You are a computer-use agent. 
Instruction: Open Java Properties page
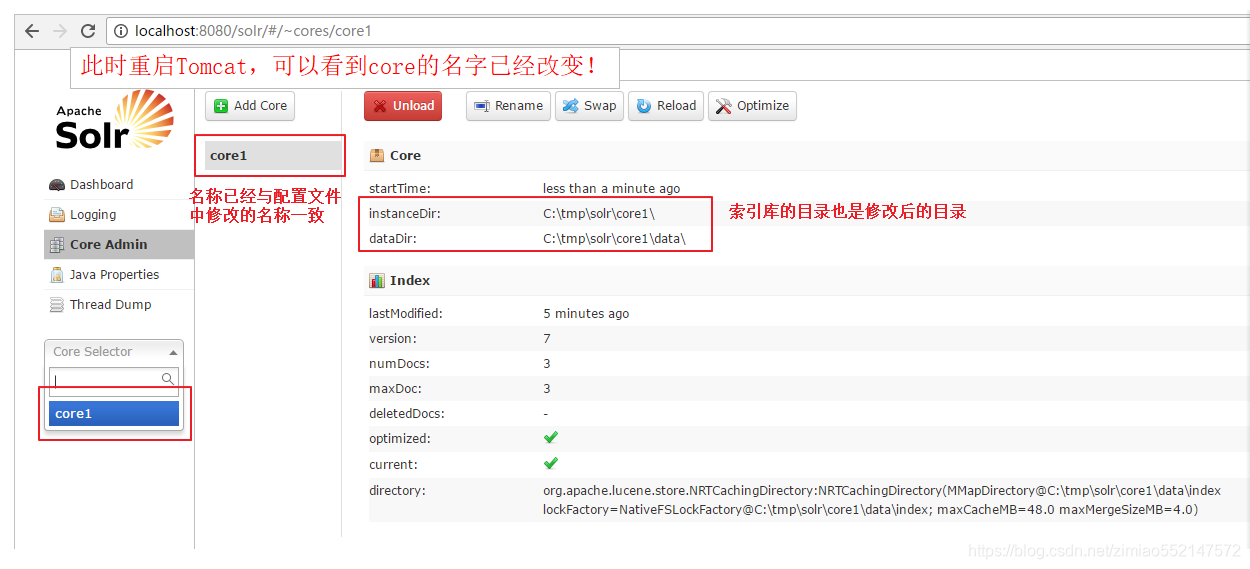114,274
